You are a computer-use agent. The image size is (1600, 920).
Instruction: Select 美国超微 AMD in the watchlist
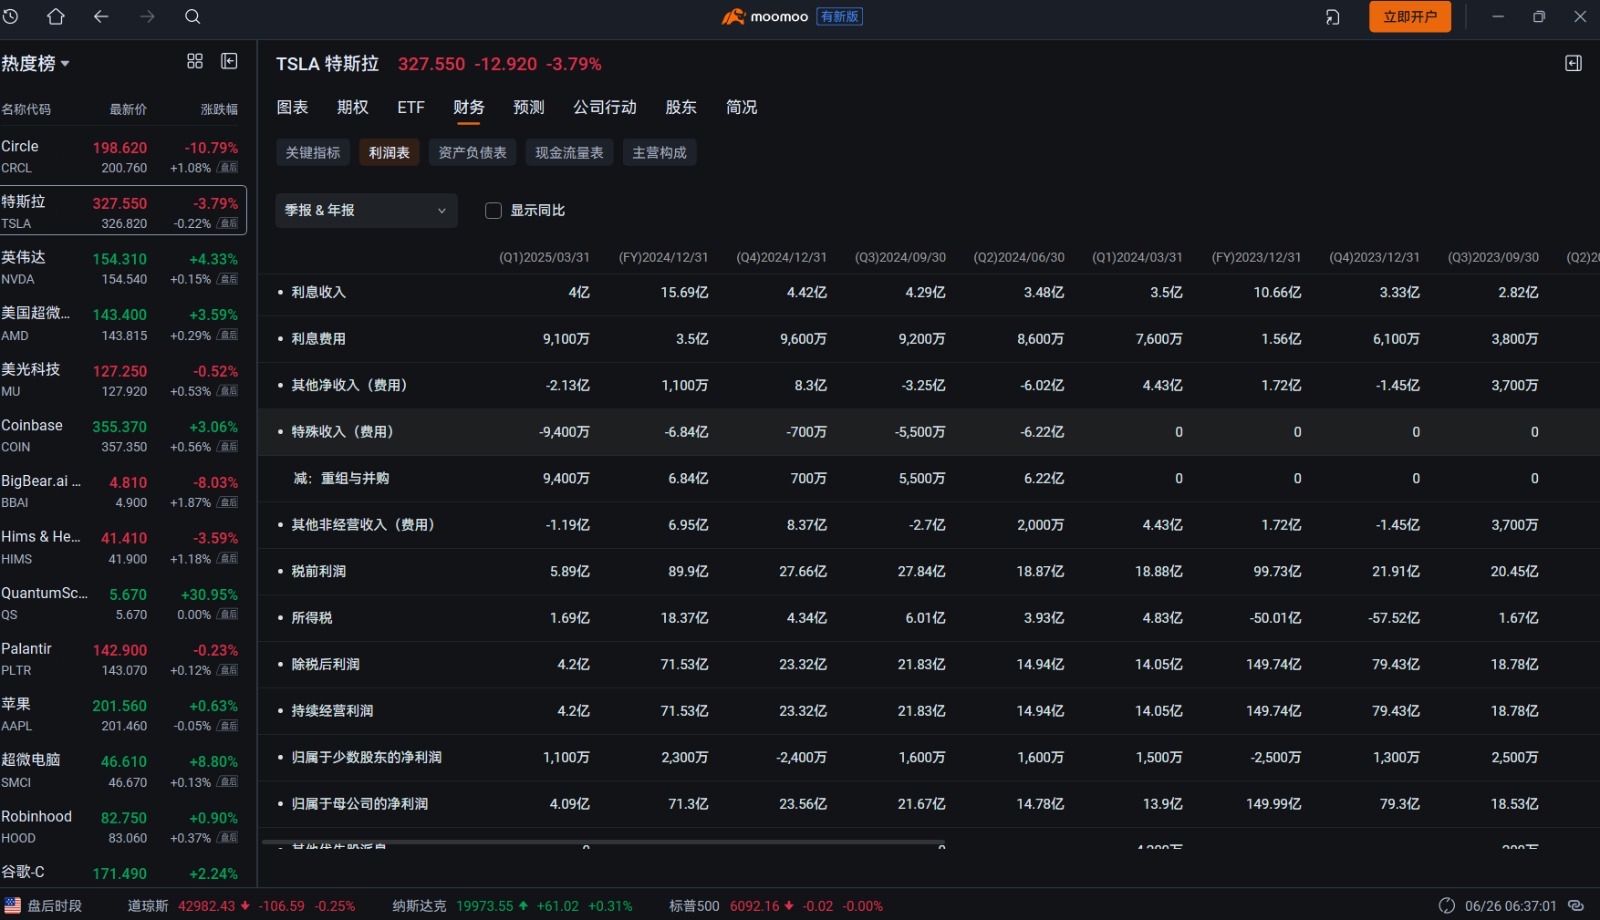click(123, 324)
